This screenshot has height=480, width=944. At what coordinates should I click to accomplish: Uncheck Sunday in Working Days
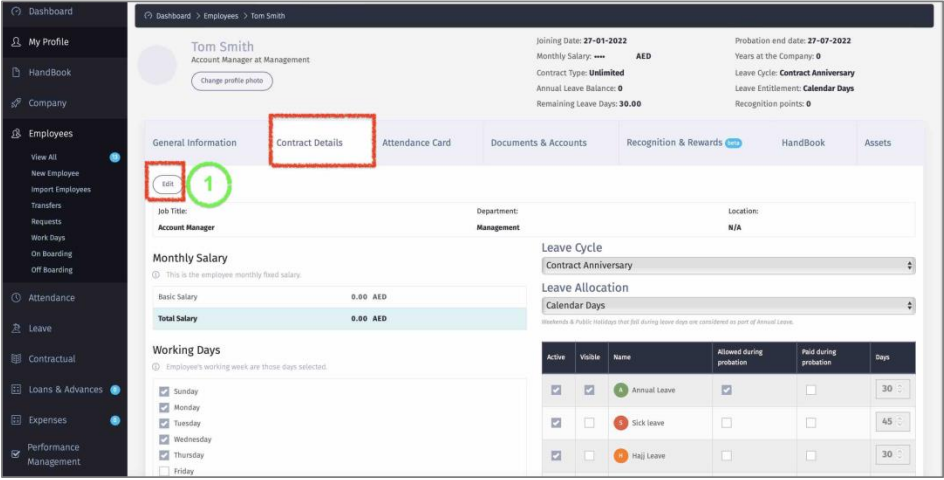(164, 392)
